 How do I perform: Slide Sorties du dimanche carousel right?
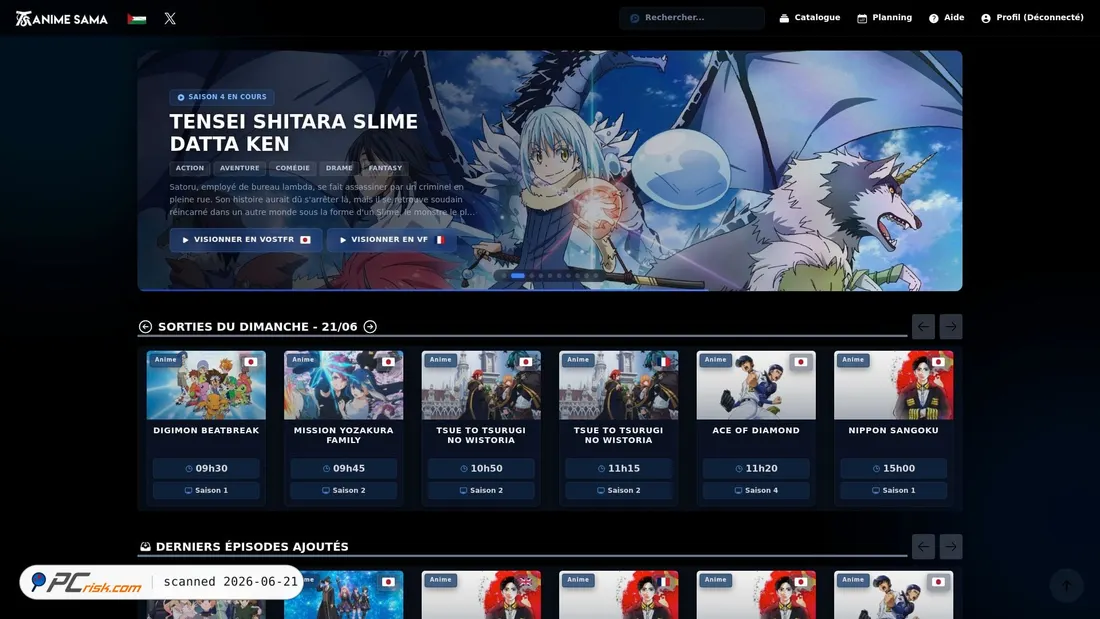951,326
